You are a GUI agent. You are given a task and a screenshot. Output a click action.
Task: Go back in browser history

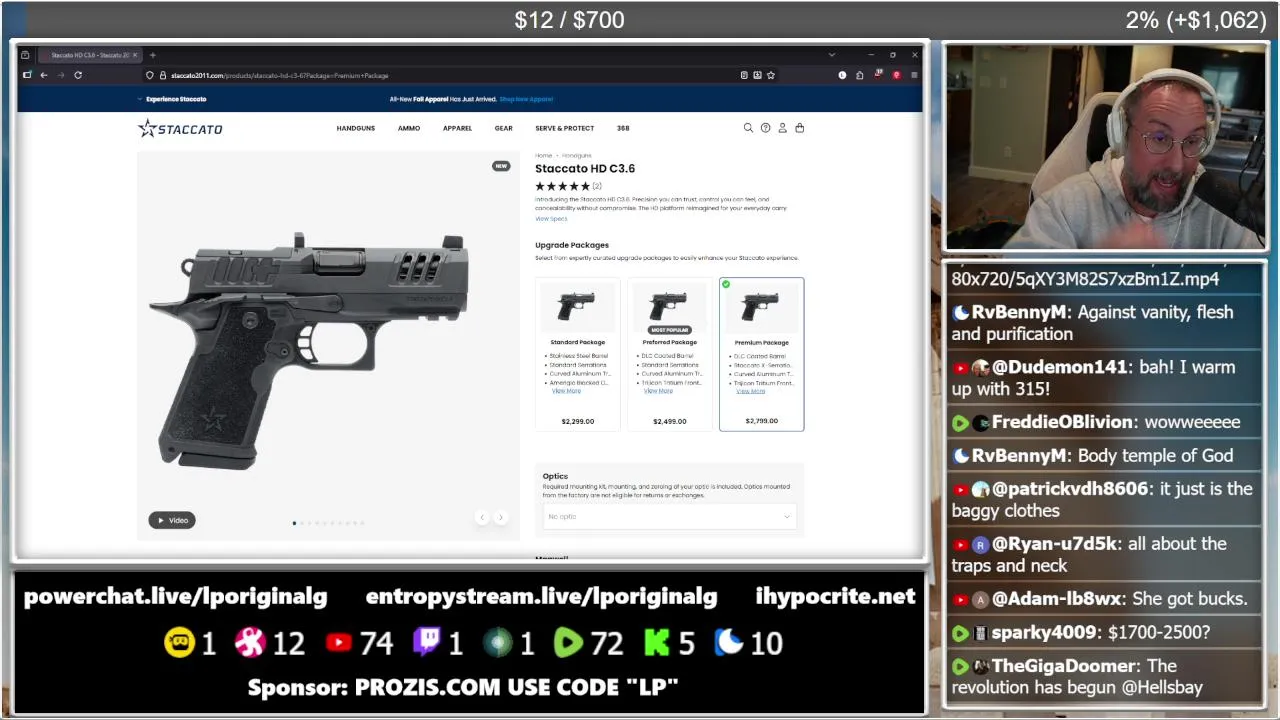44,75
